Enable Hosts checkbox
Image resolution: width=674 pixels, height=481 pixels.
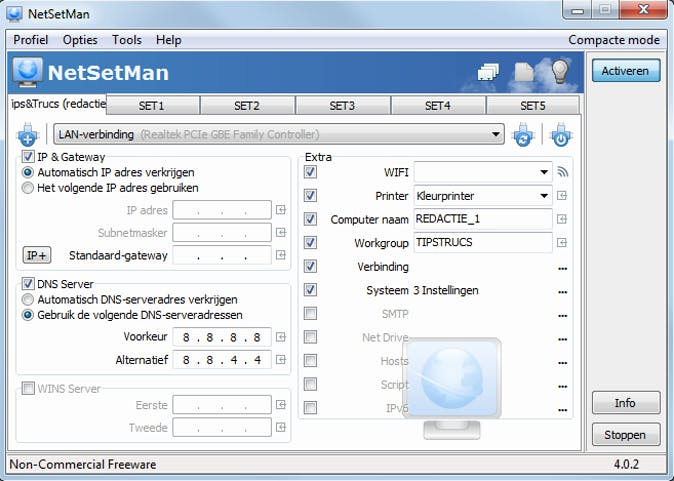[x=310, y=360]
